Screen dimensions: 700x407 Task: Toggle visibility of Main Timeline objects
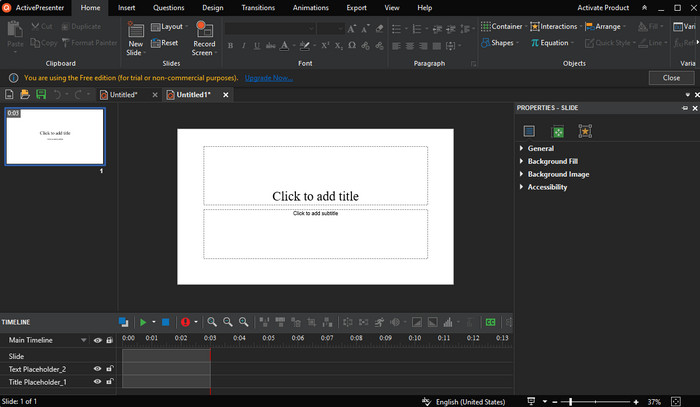97,341
